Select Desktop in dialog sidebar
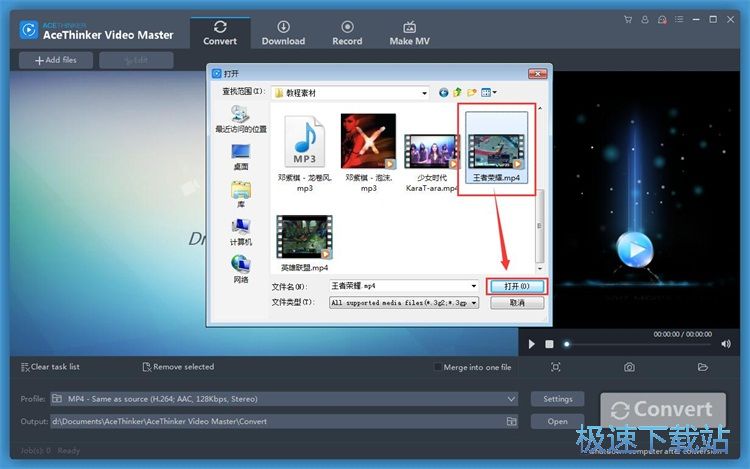 pyautogui.click(x=241, y=157)
